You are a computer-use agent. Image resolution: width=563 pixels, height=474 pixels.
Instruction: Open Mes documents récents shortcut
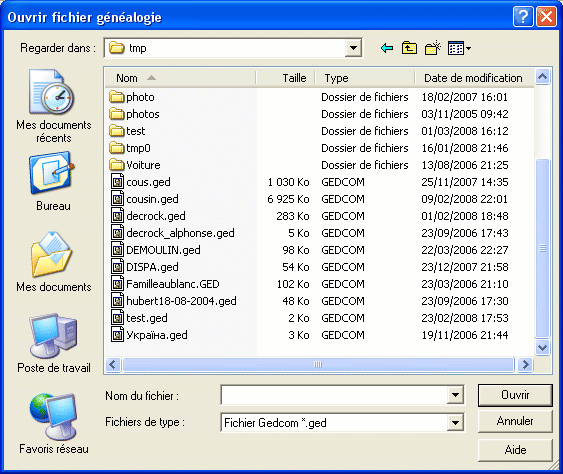click(x=53, y=106)
